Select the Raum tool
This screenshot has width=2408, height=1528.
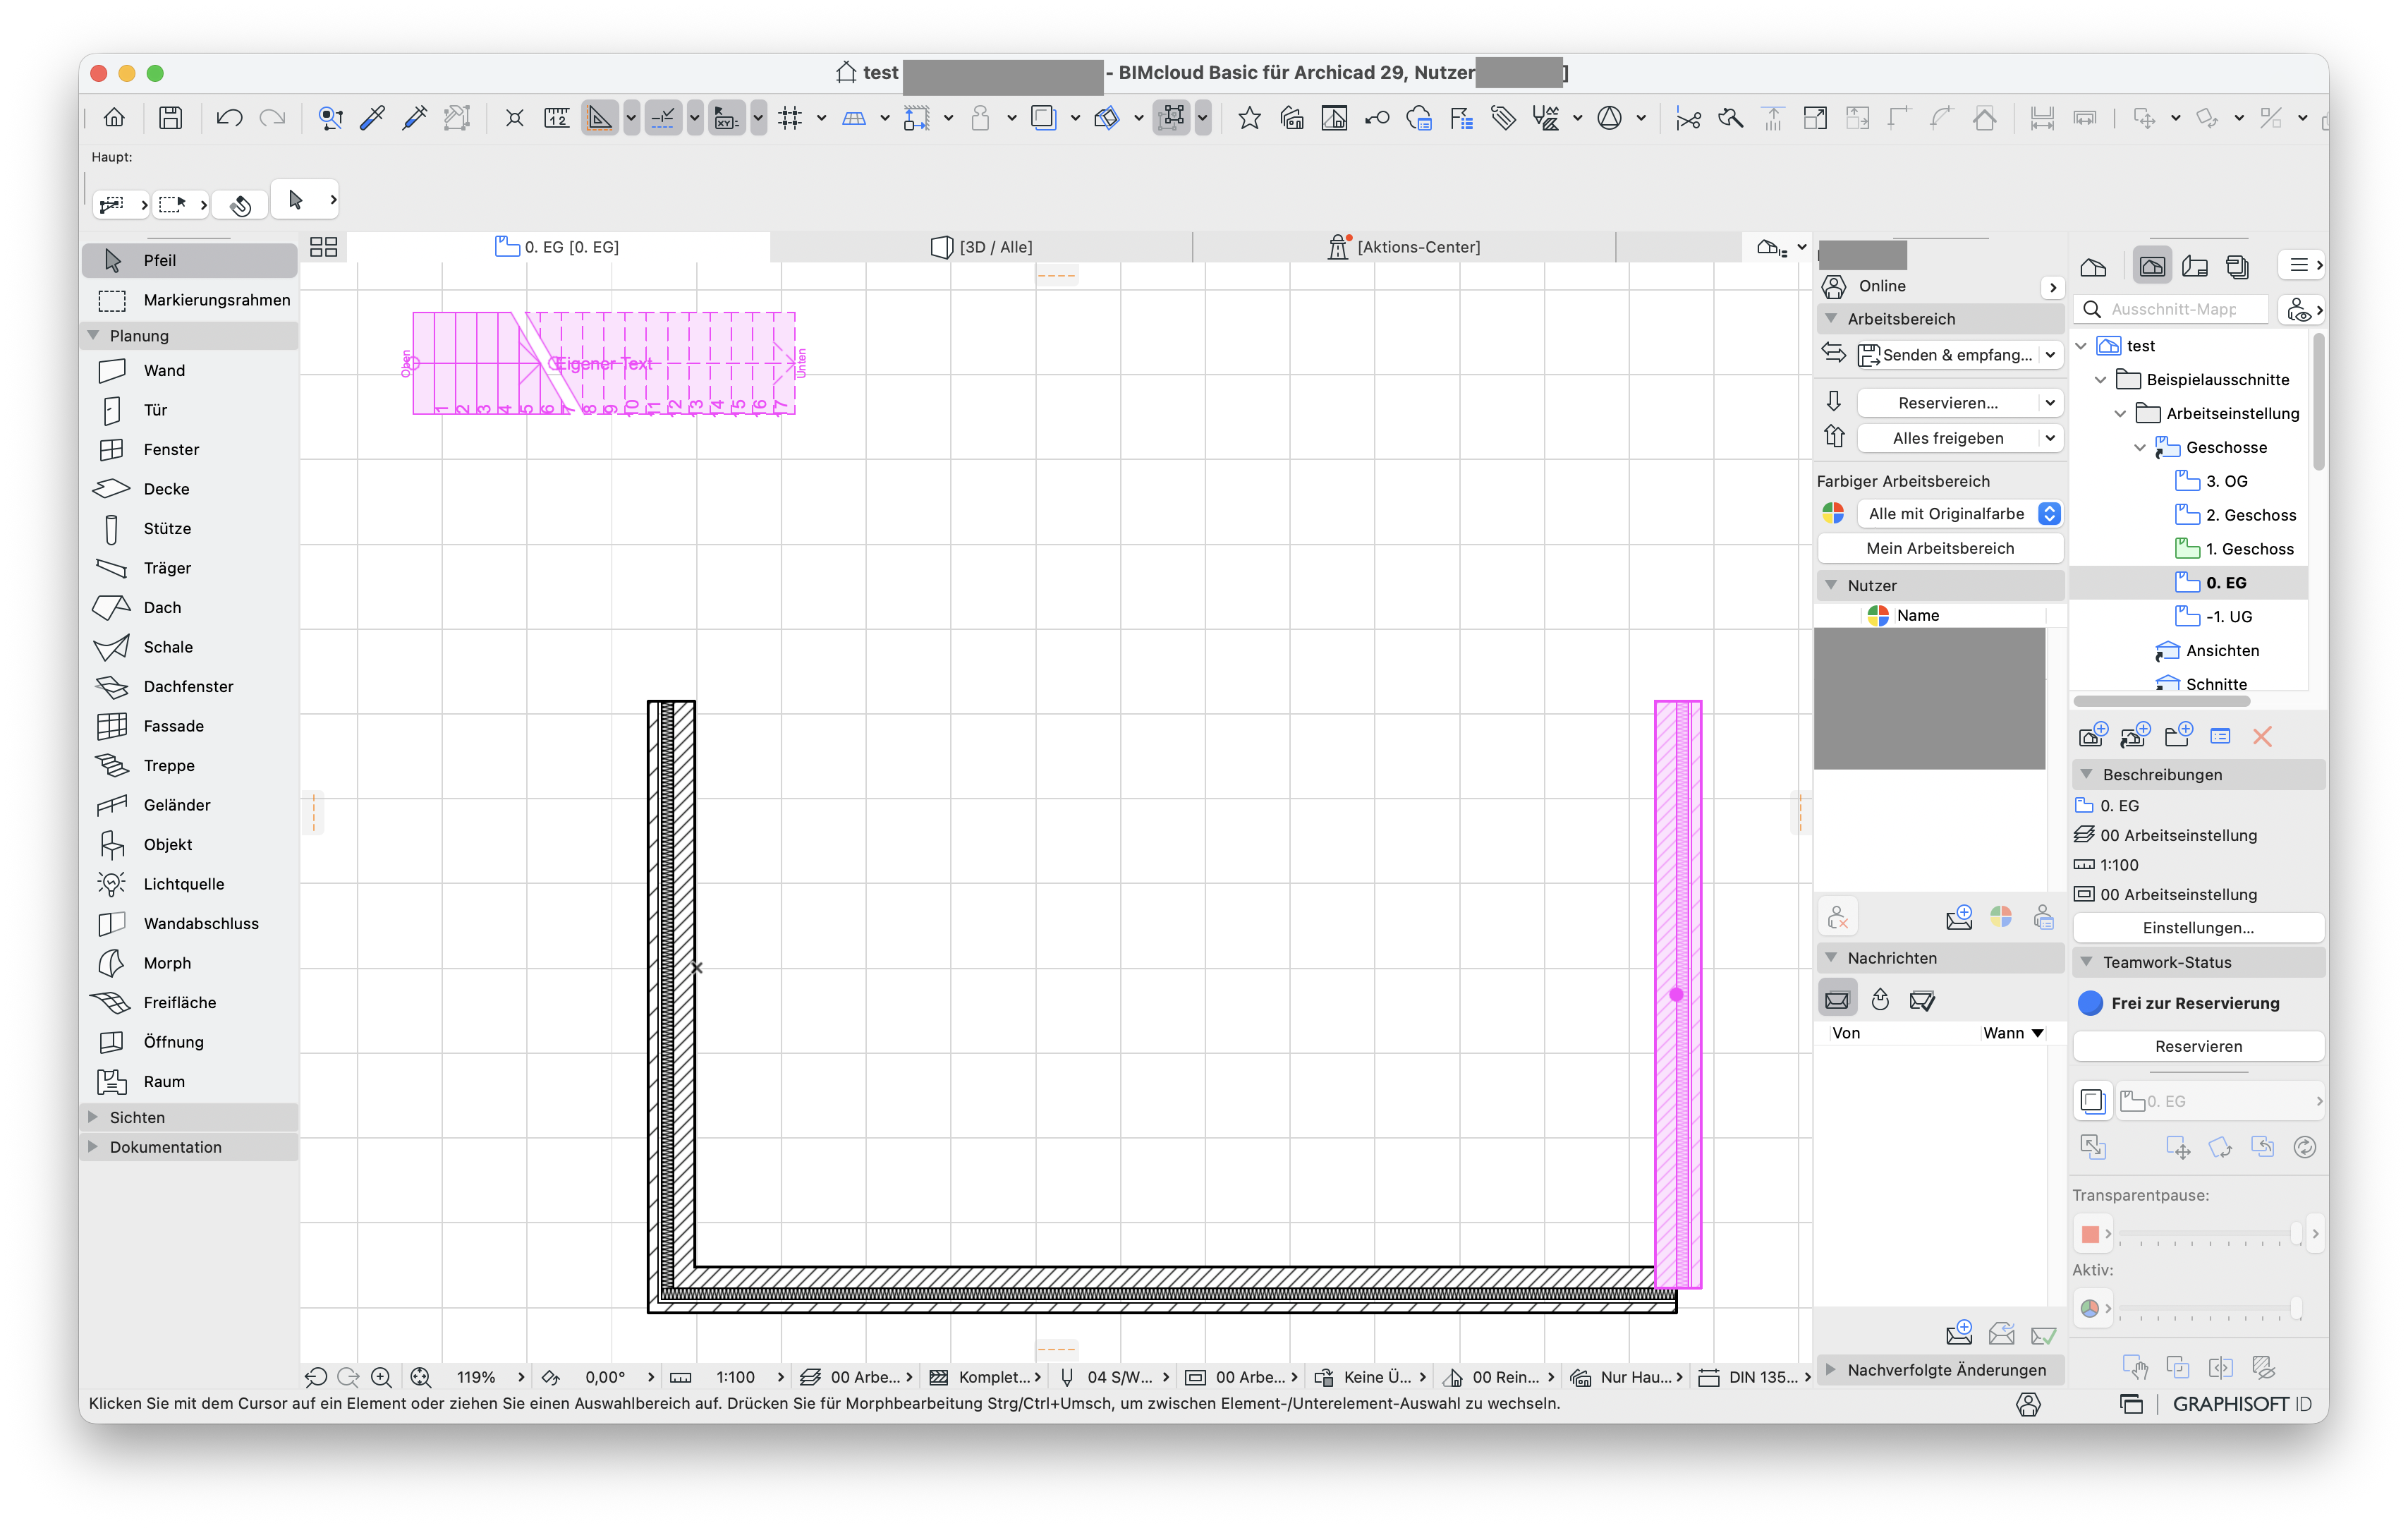pyautogui.click(x=190, y=1081)
